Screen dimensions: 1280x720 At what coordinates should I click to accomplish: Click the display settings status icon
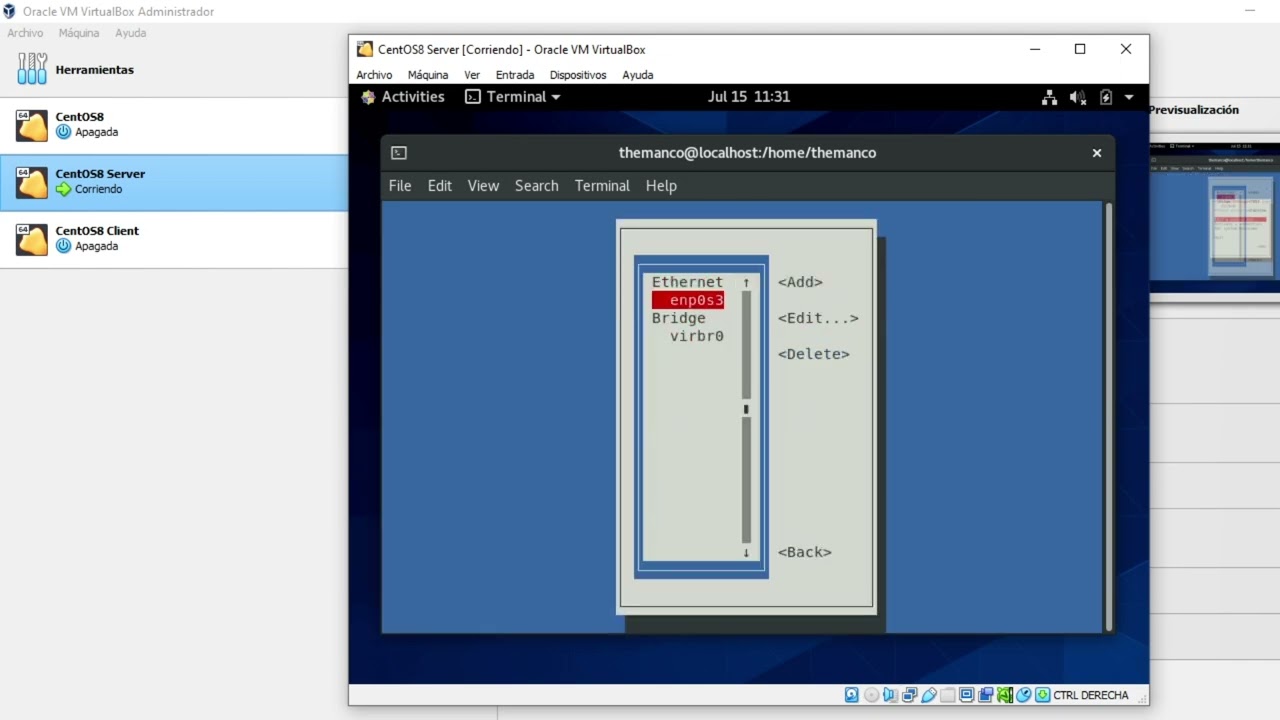click(966, 695)
